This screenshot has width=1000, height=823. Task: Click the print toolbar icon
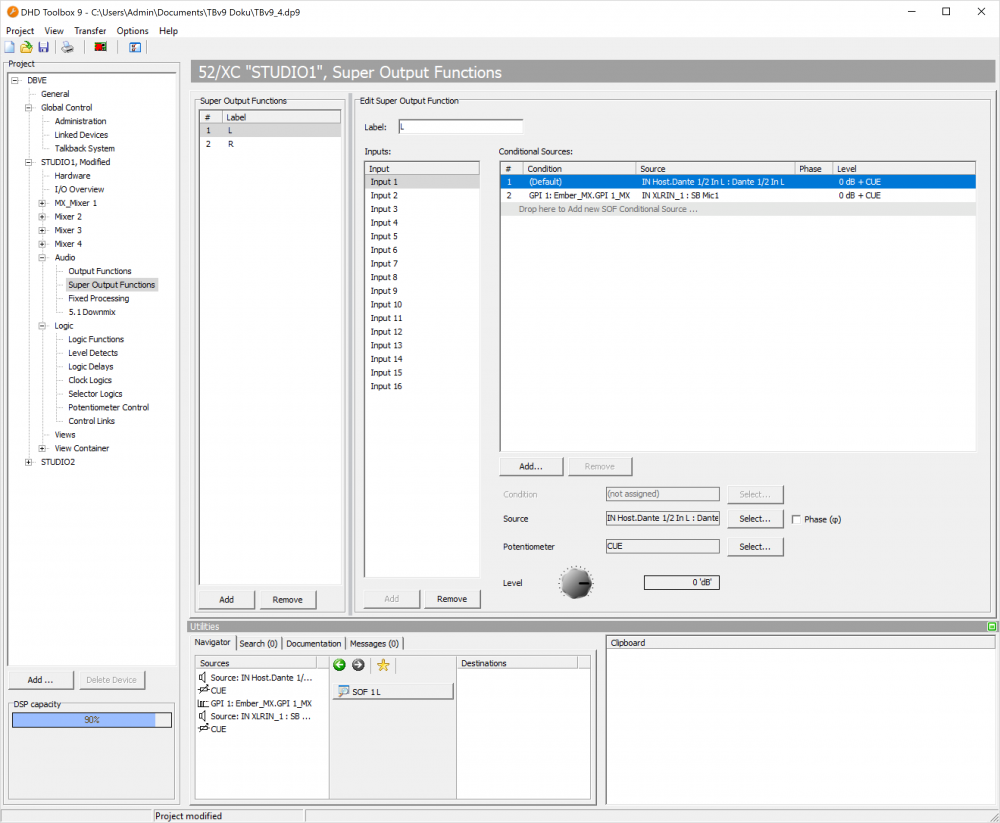[68, 47]
